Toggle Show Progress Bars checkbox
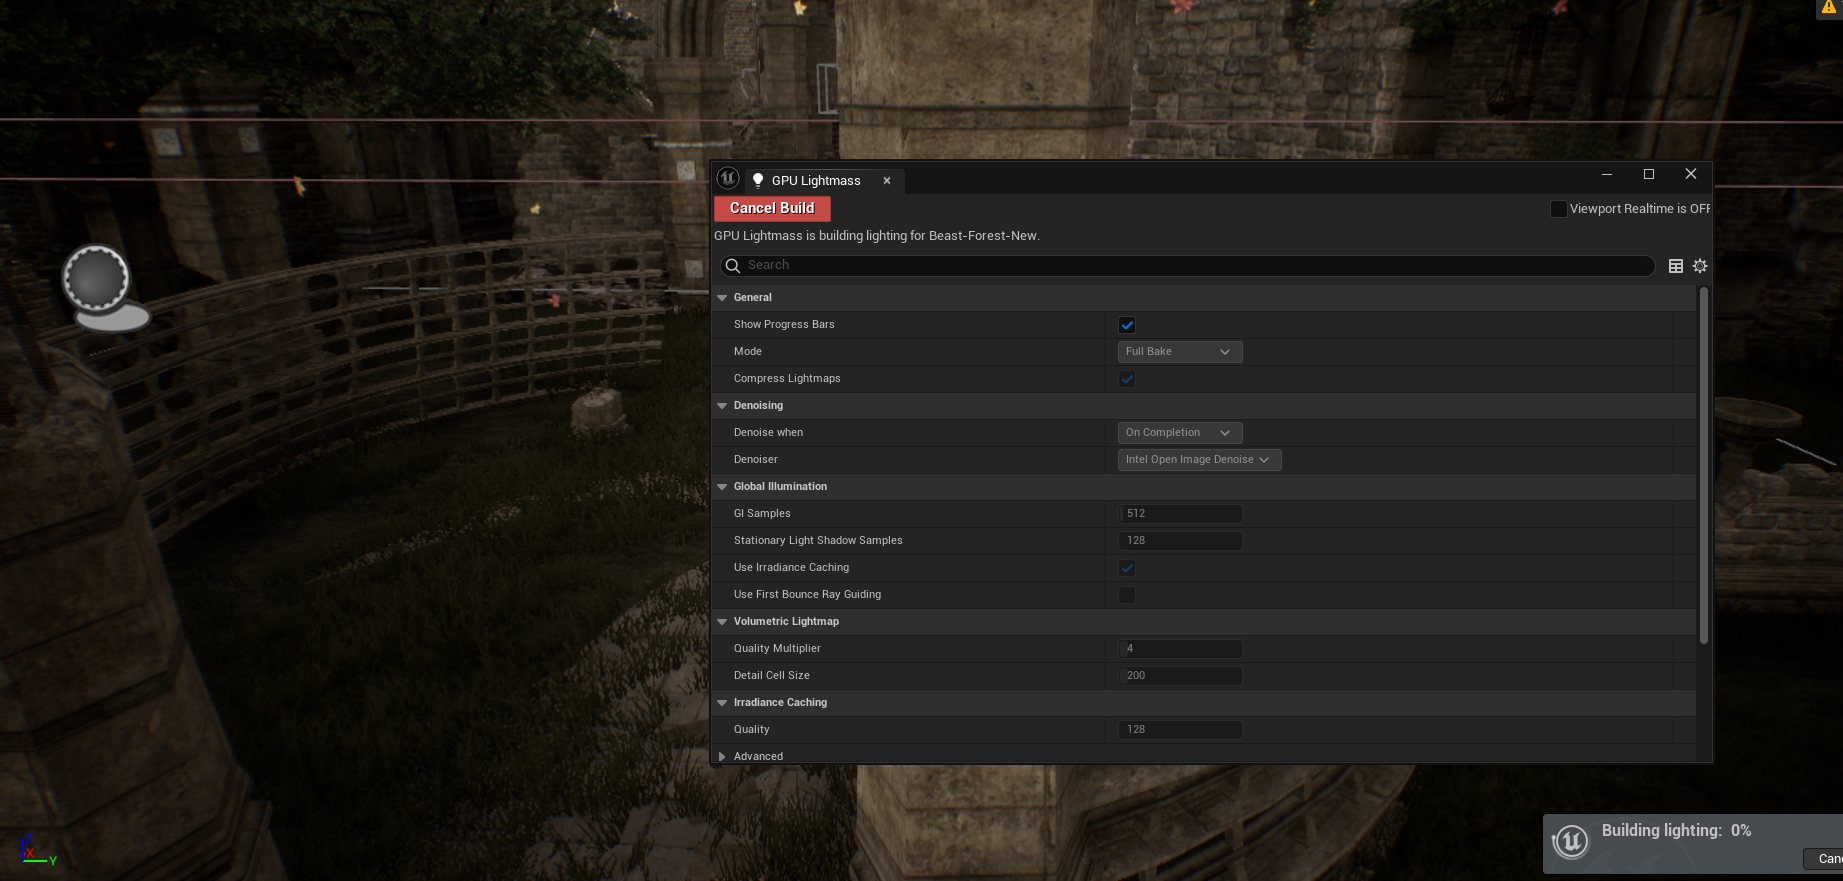Screen dimensions: 1843x881 [1127, 325]
